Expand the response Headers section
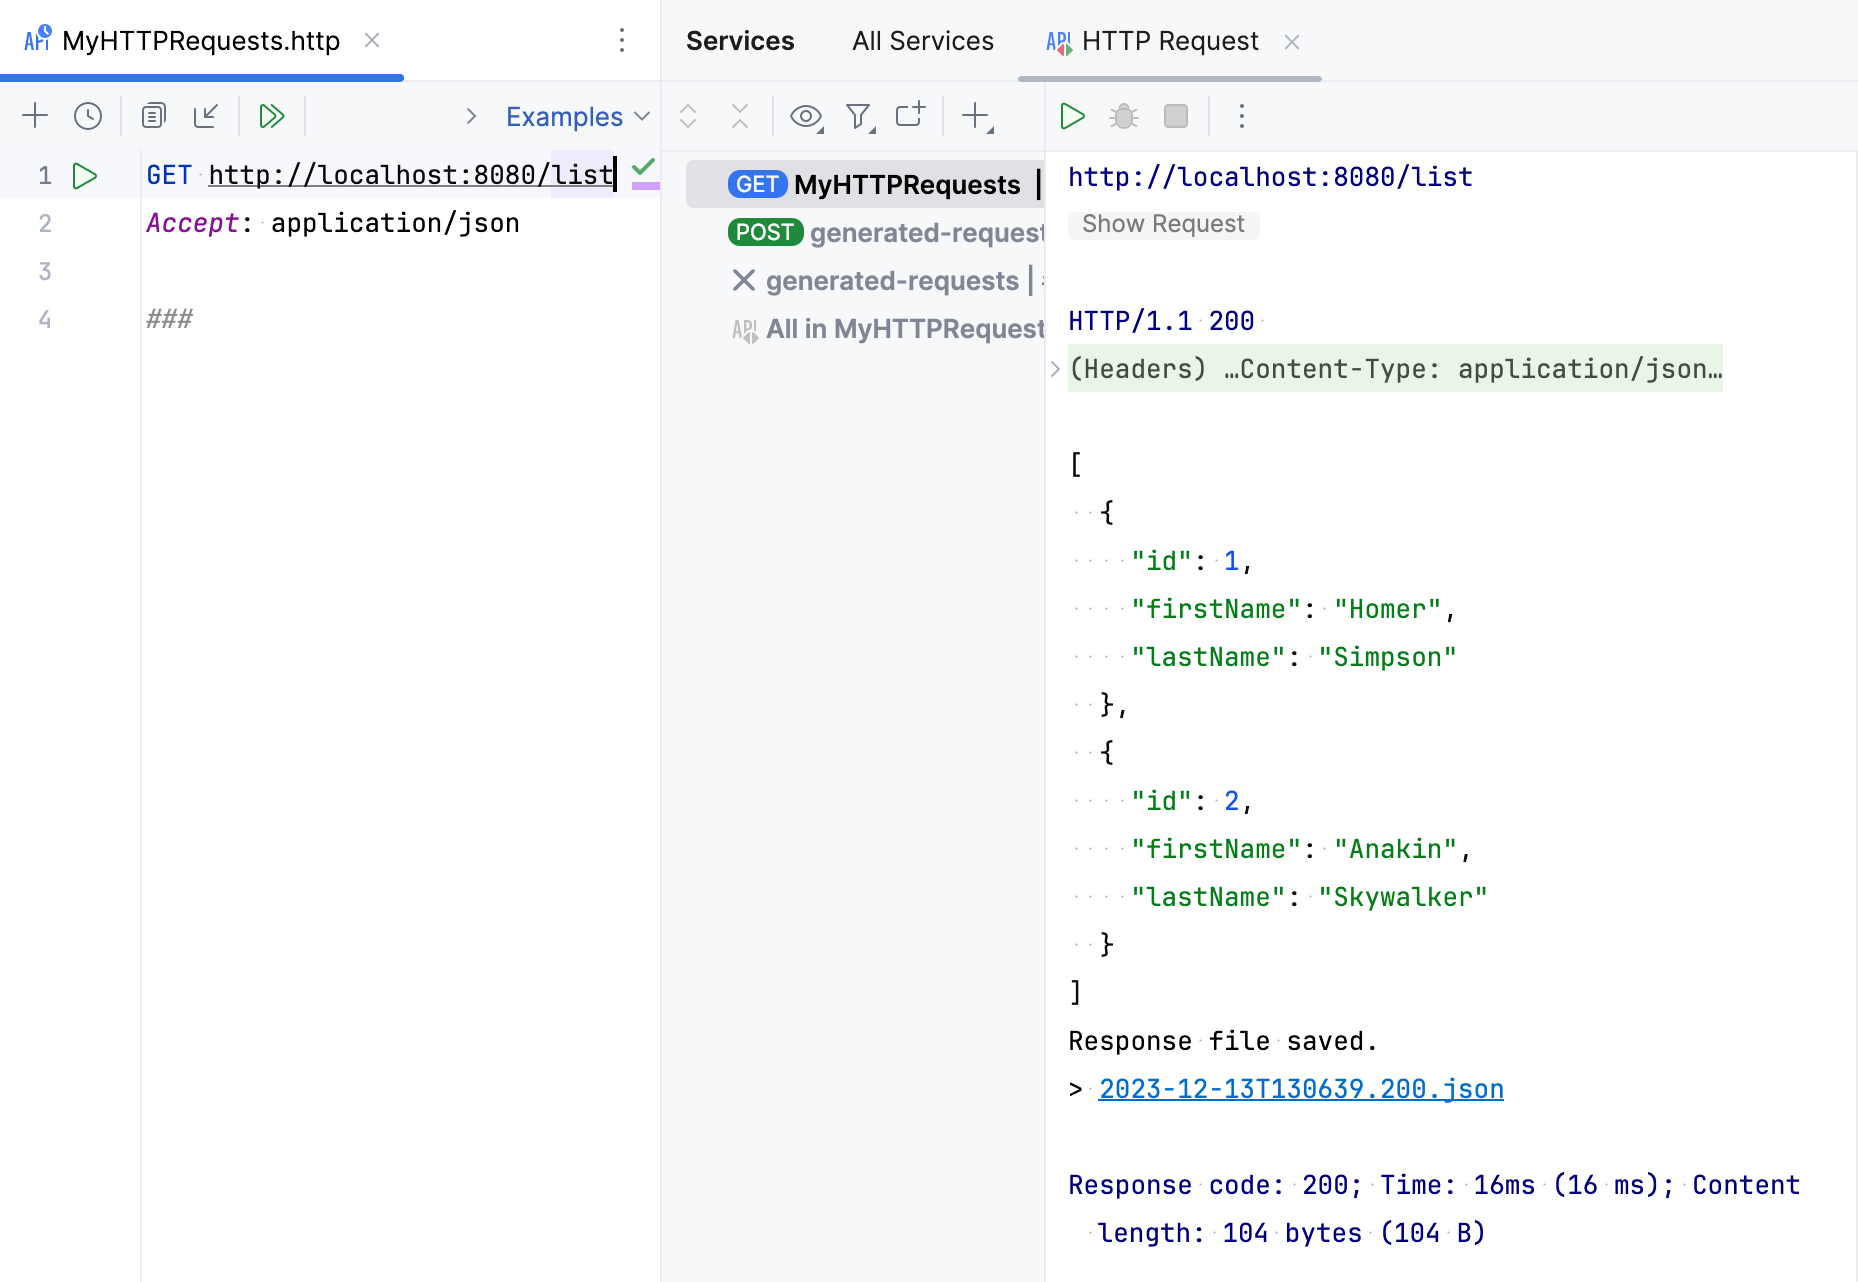Image resolution: width=1858 pixels, height=1282 pixels. pyautogui.click(x=1056, y=368)
